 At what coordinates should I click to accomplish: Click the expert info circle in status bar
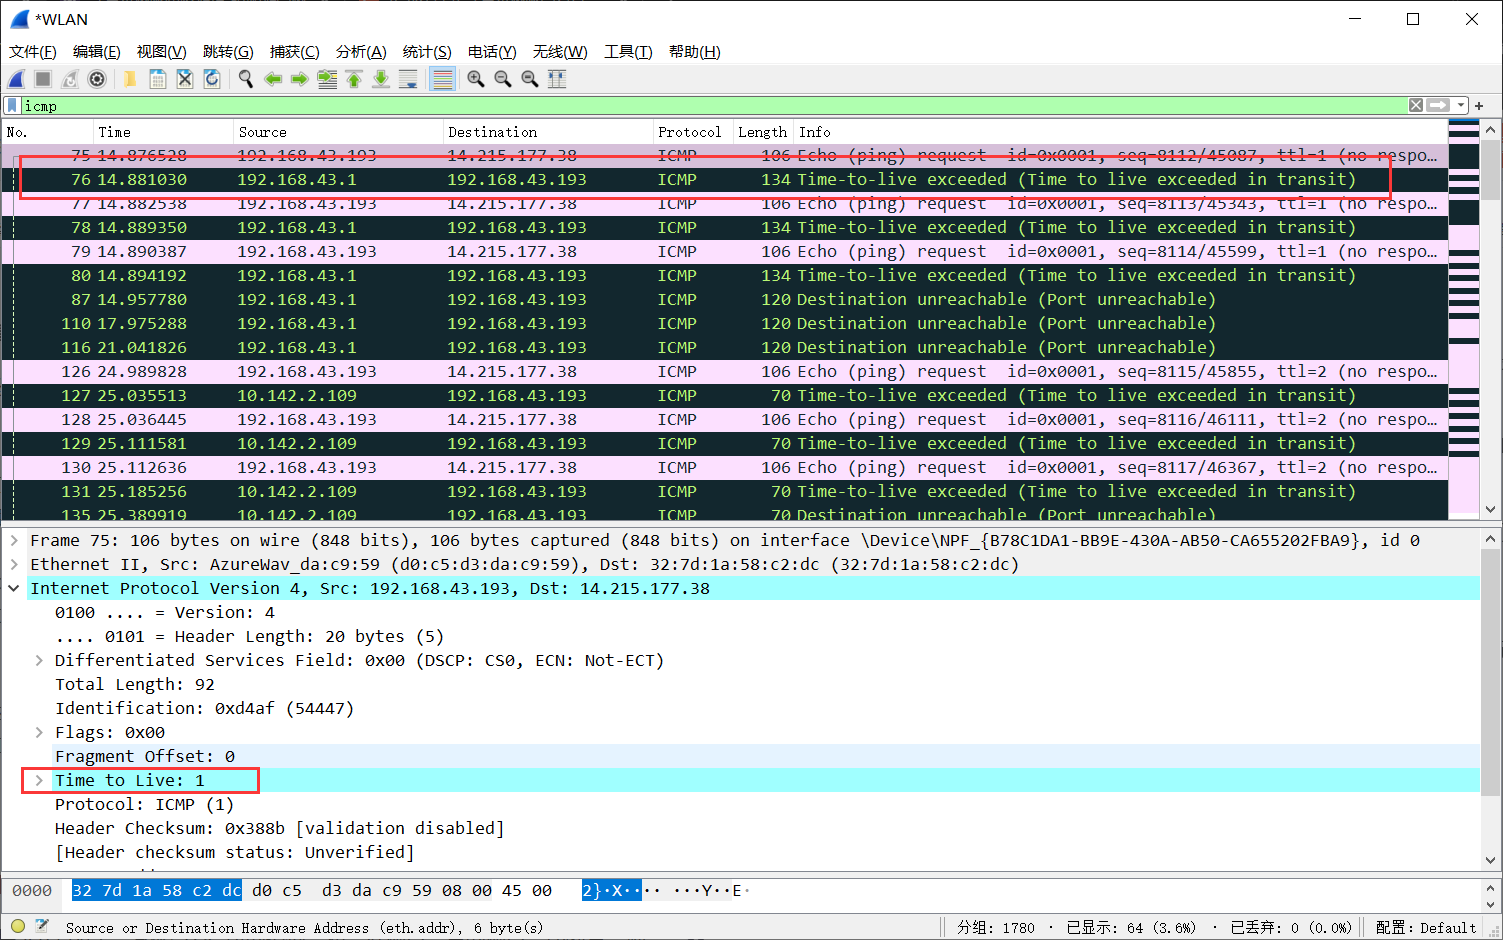[x=18, y=927]
